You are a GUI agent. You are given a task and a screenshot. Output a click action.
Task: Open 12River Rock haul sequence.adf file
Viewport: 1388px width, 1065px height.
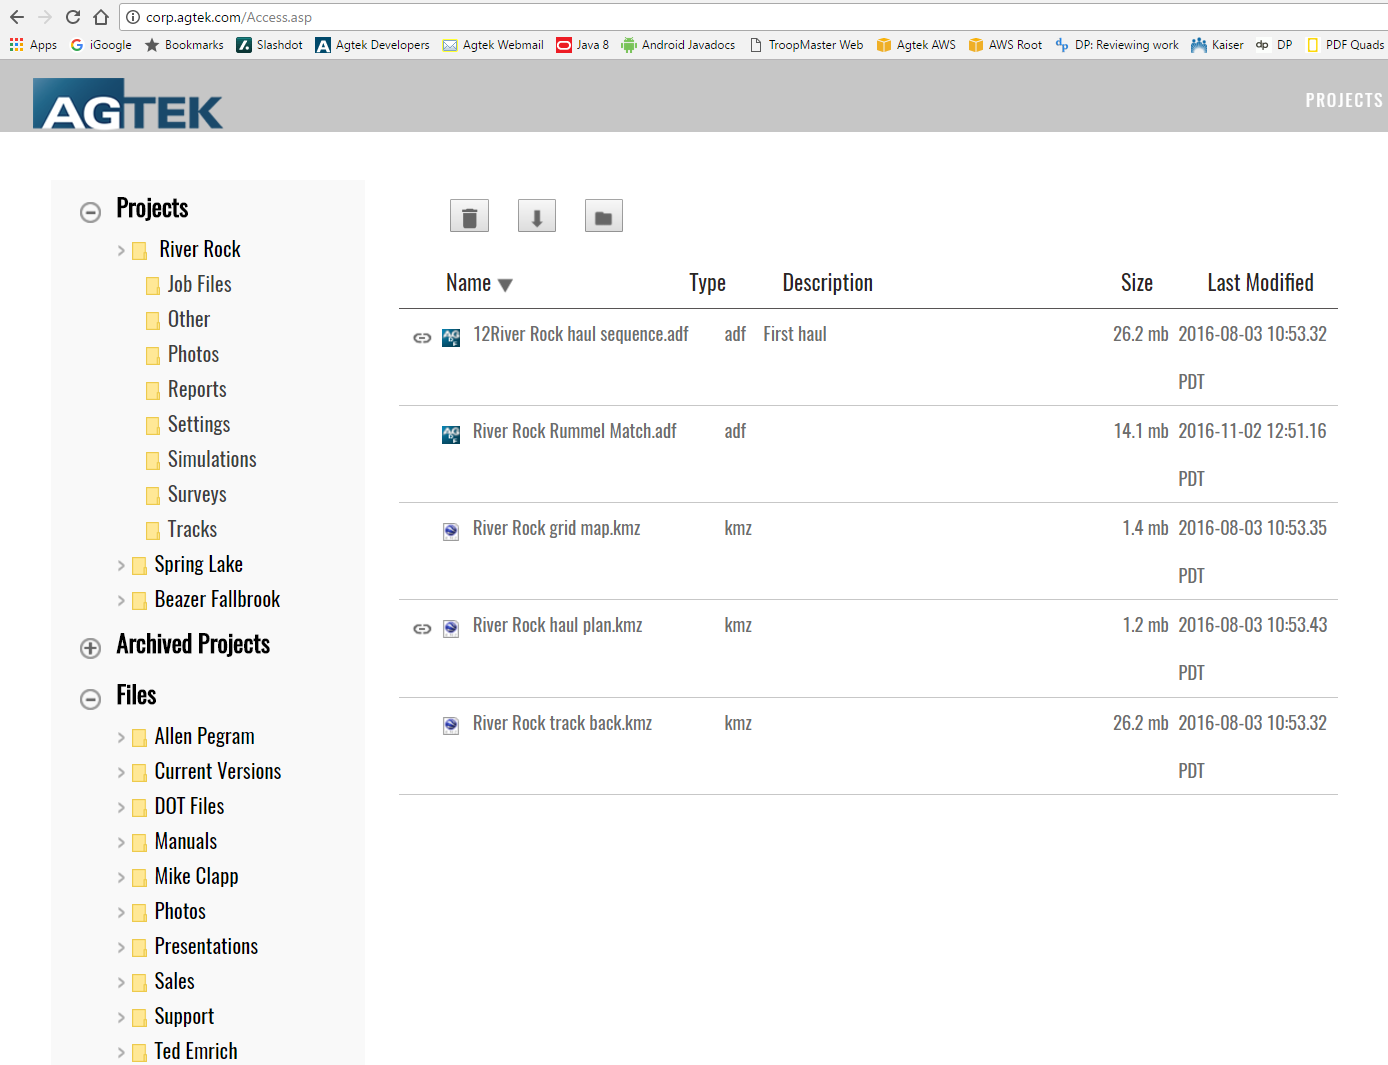(580, 334)
